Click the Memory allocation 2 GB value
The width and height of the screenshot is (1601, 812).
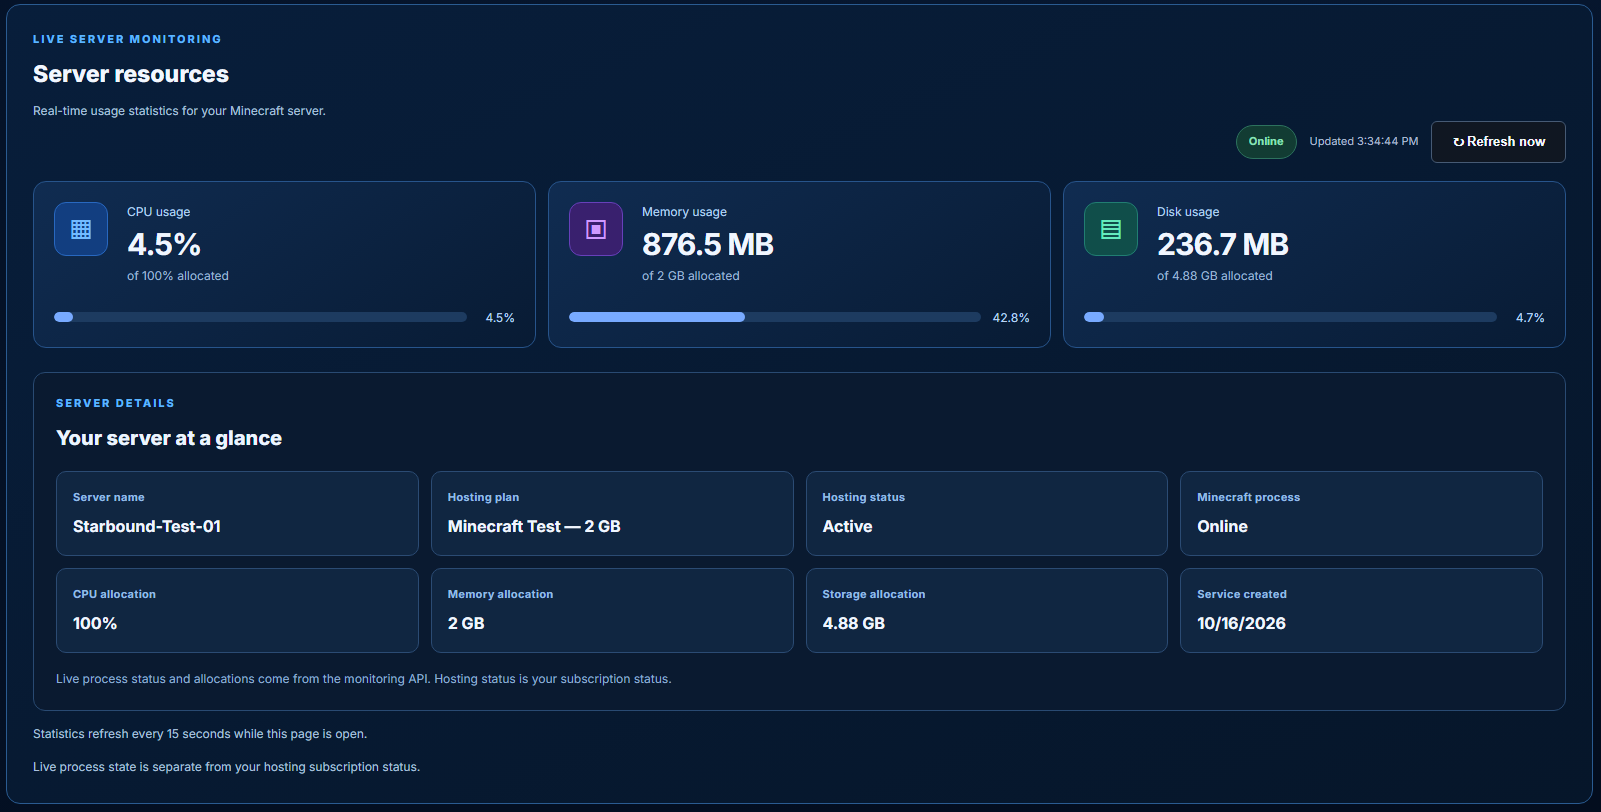point(466,623)
